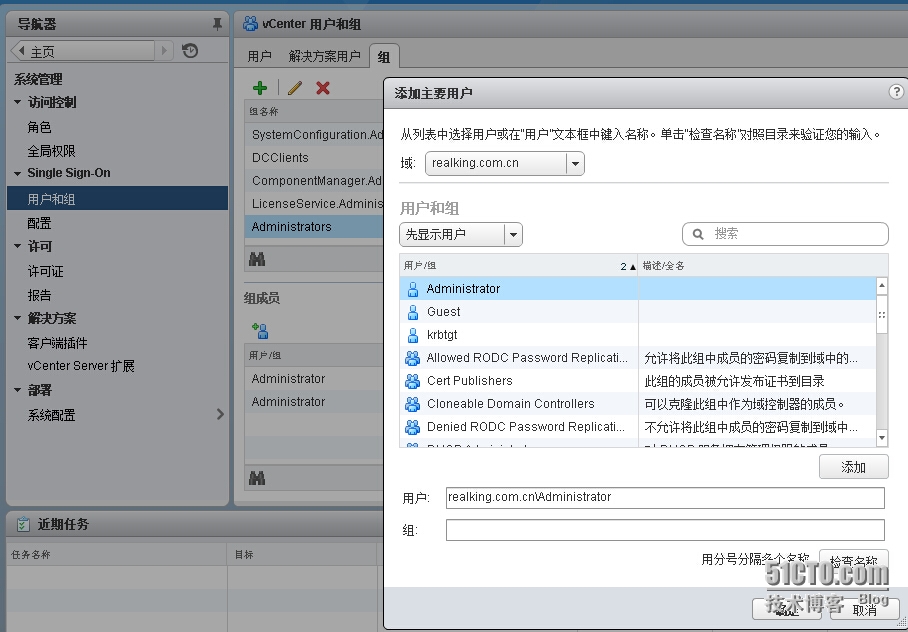Click 目标 column header in recent tasks
This screenshot has height=632, width=908.
tap(302, 554)
